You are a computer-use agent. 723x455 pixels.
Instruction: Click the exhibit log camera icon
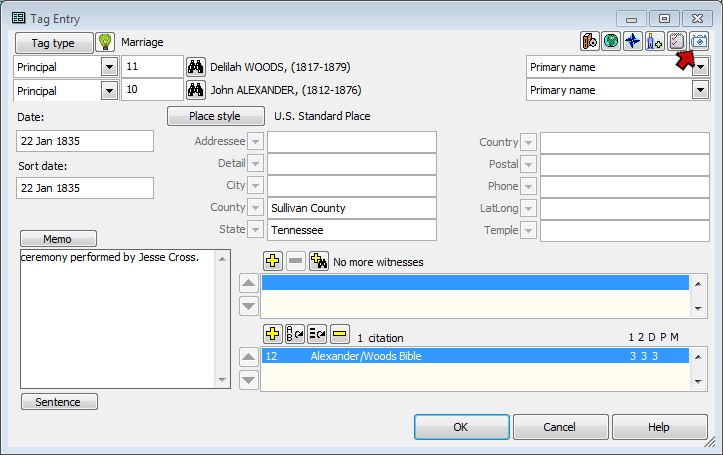coord(700,42)
